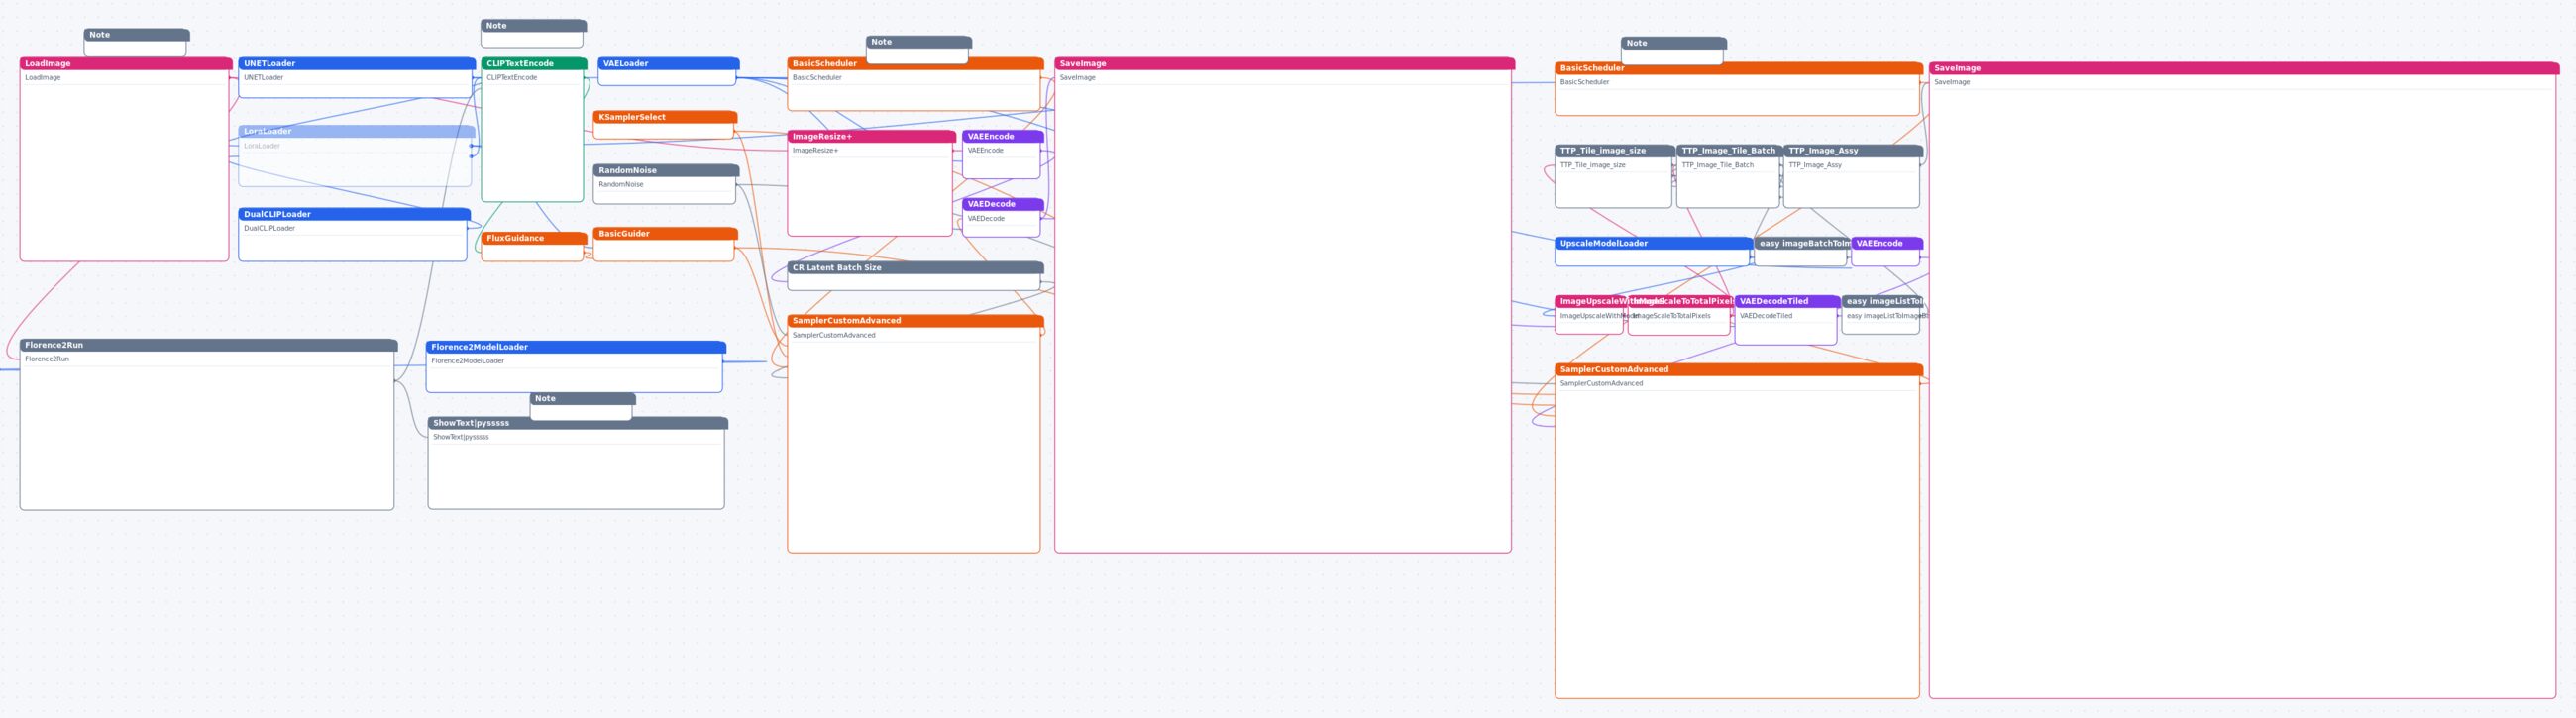This screenshot has height=718, width=2576.
Task: Select SamplerCustomAdvanced node below VAEDecodeTiled
Action: pyautogui.click(x=1739, y=531)
